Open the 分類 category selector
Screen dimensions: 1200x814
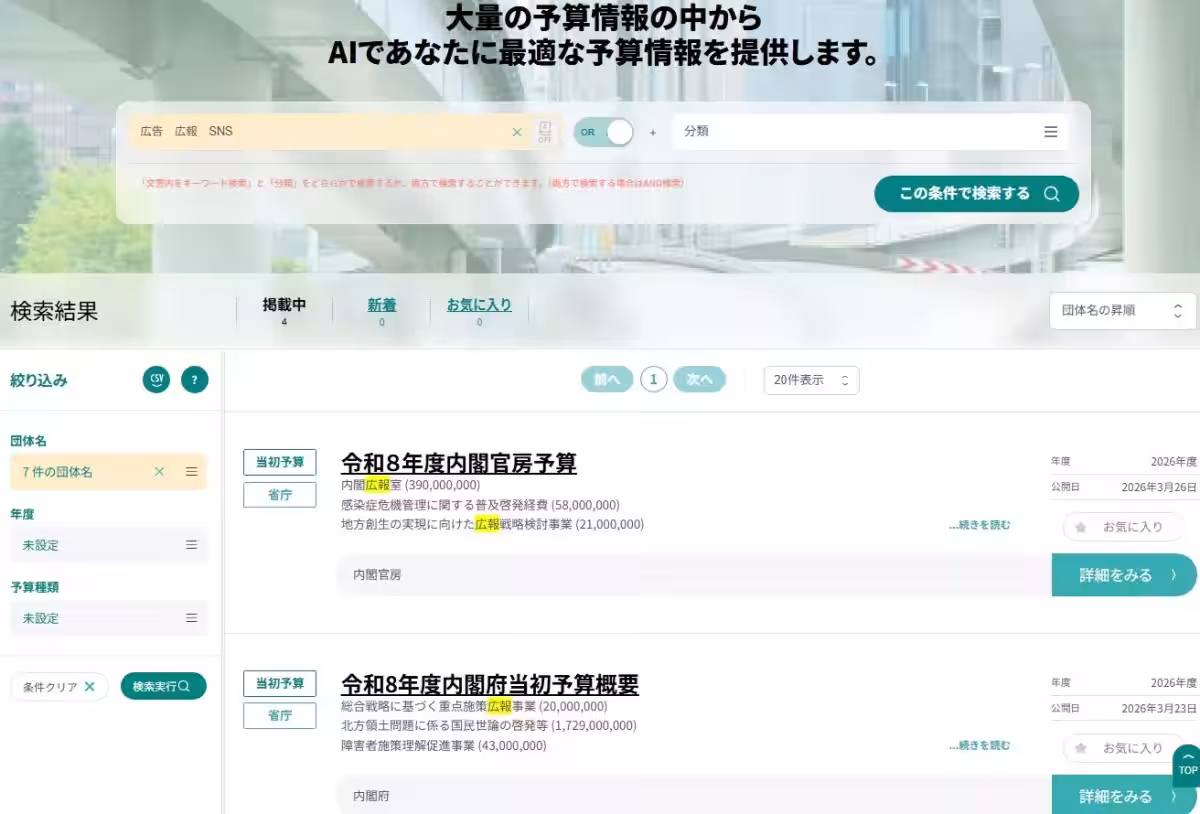[x=870, y=132]
